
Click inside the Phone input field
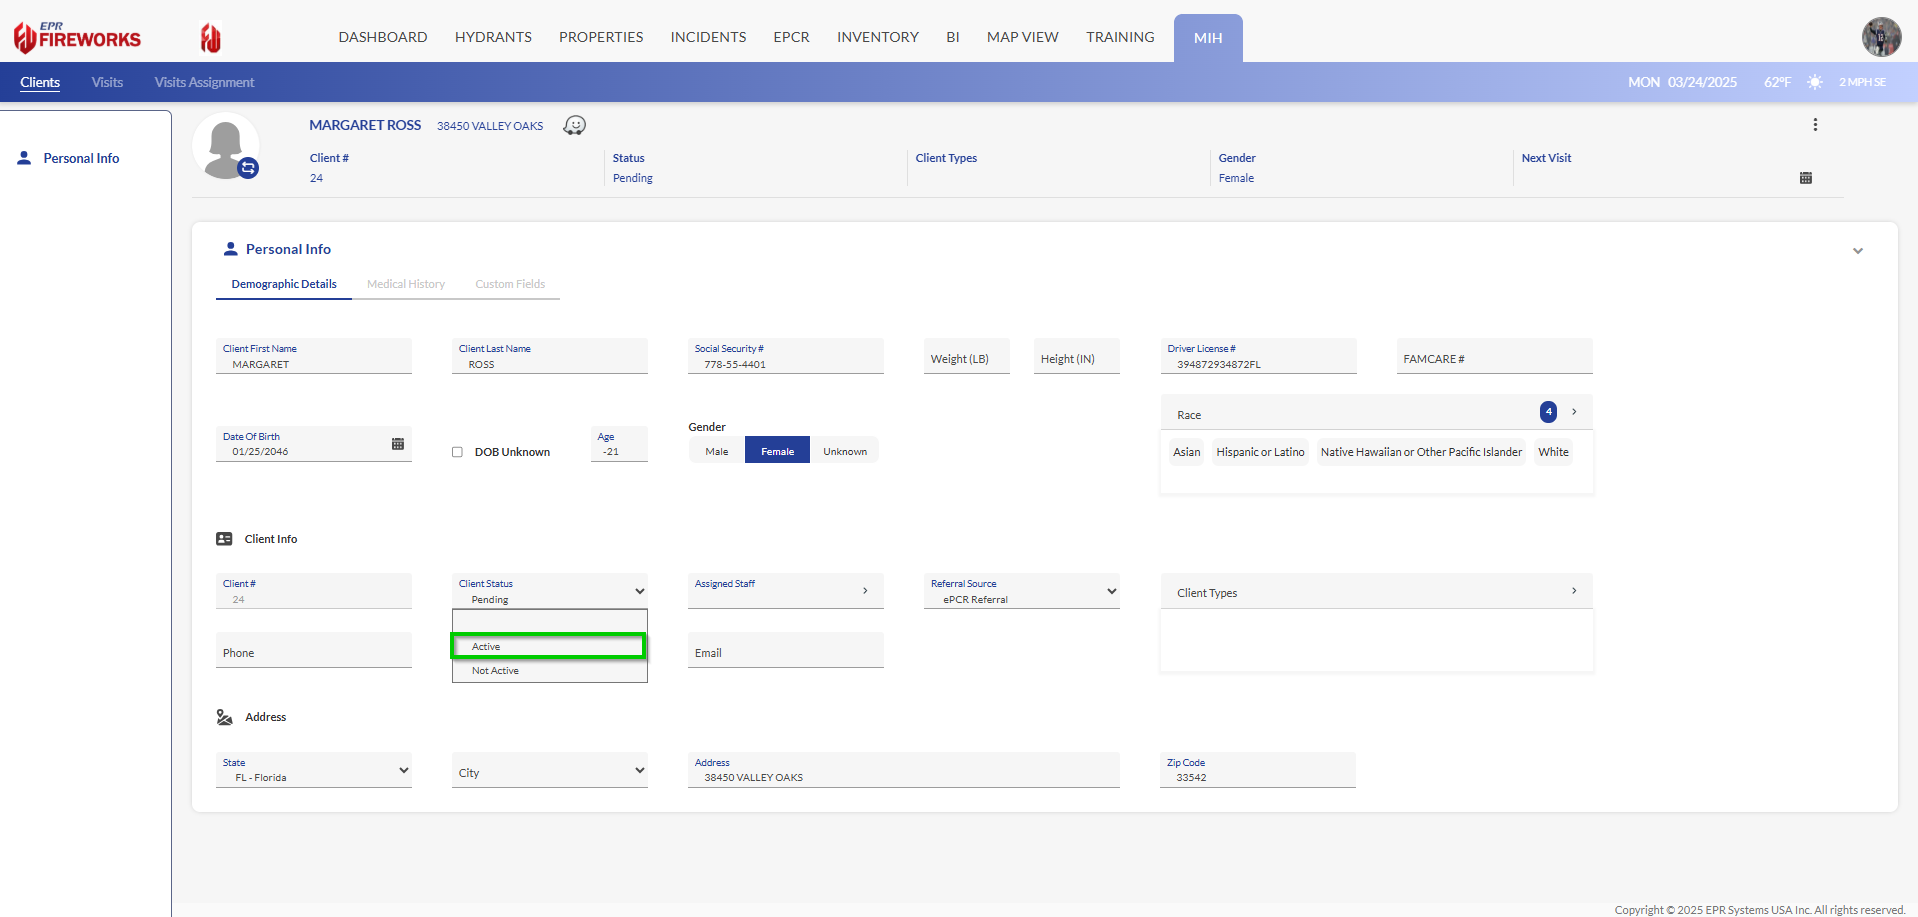[313, 651]
